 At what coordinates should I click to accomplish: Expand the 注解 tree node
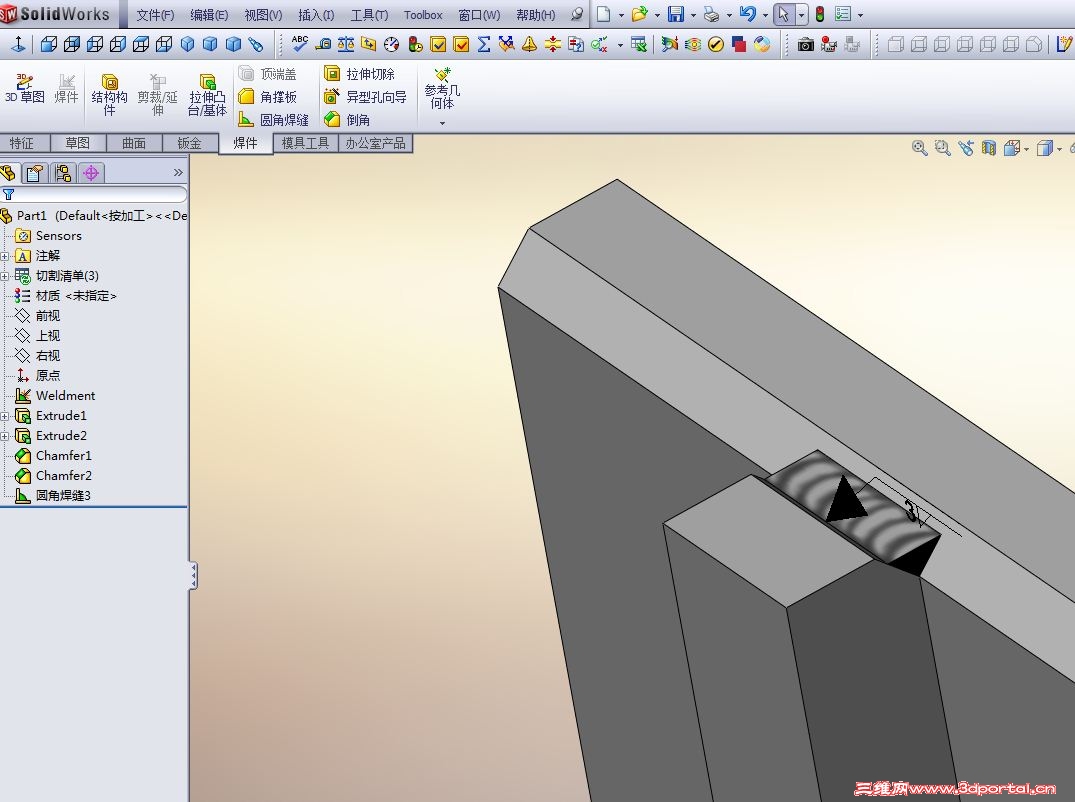[x=5, y=256]
